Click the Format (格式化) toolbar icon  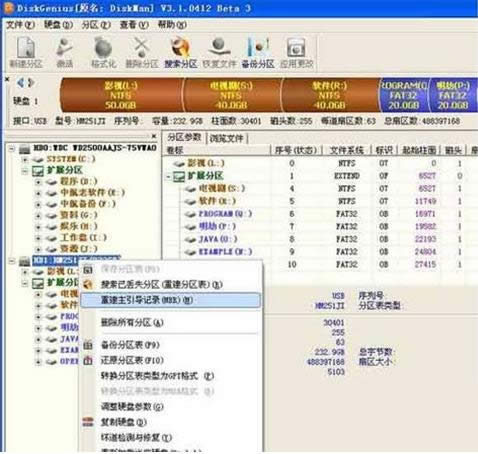coord(103,52)
